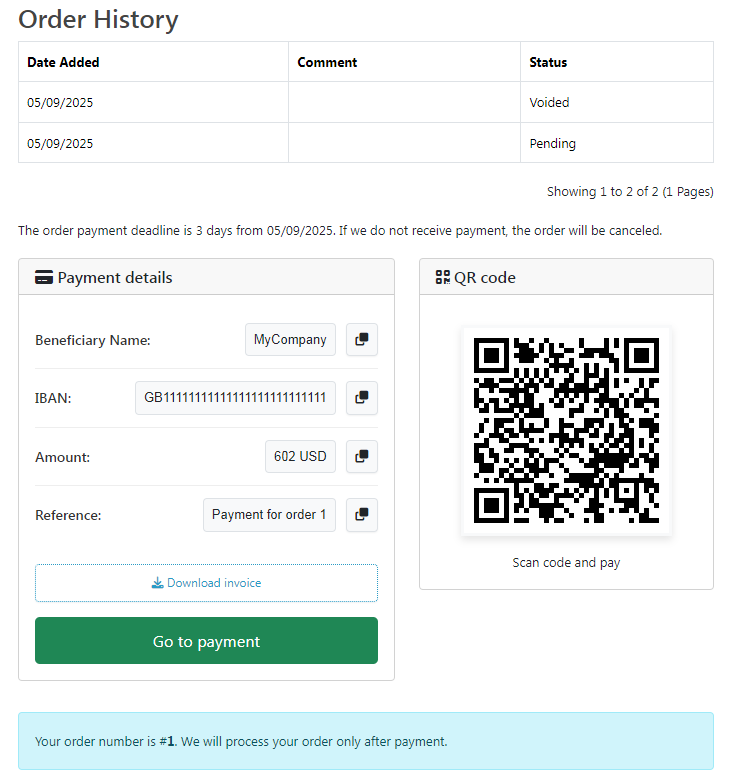Select the Payment for order 1 field
Image resolution: width=731 pixels, height=782 pixels.
[x=269, y=515]
